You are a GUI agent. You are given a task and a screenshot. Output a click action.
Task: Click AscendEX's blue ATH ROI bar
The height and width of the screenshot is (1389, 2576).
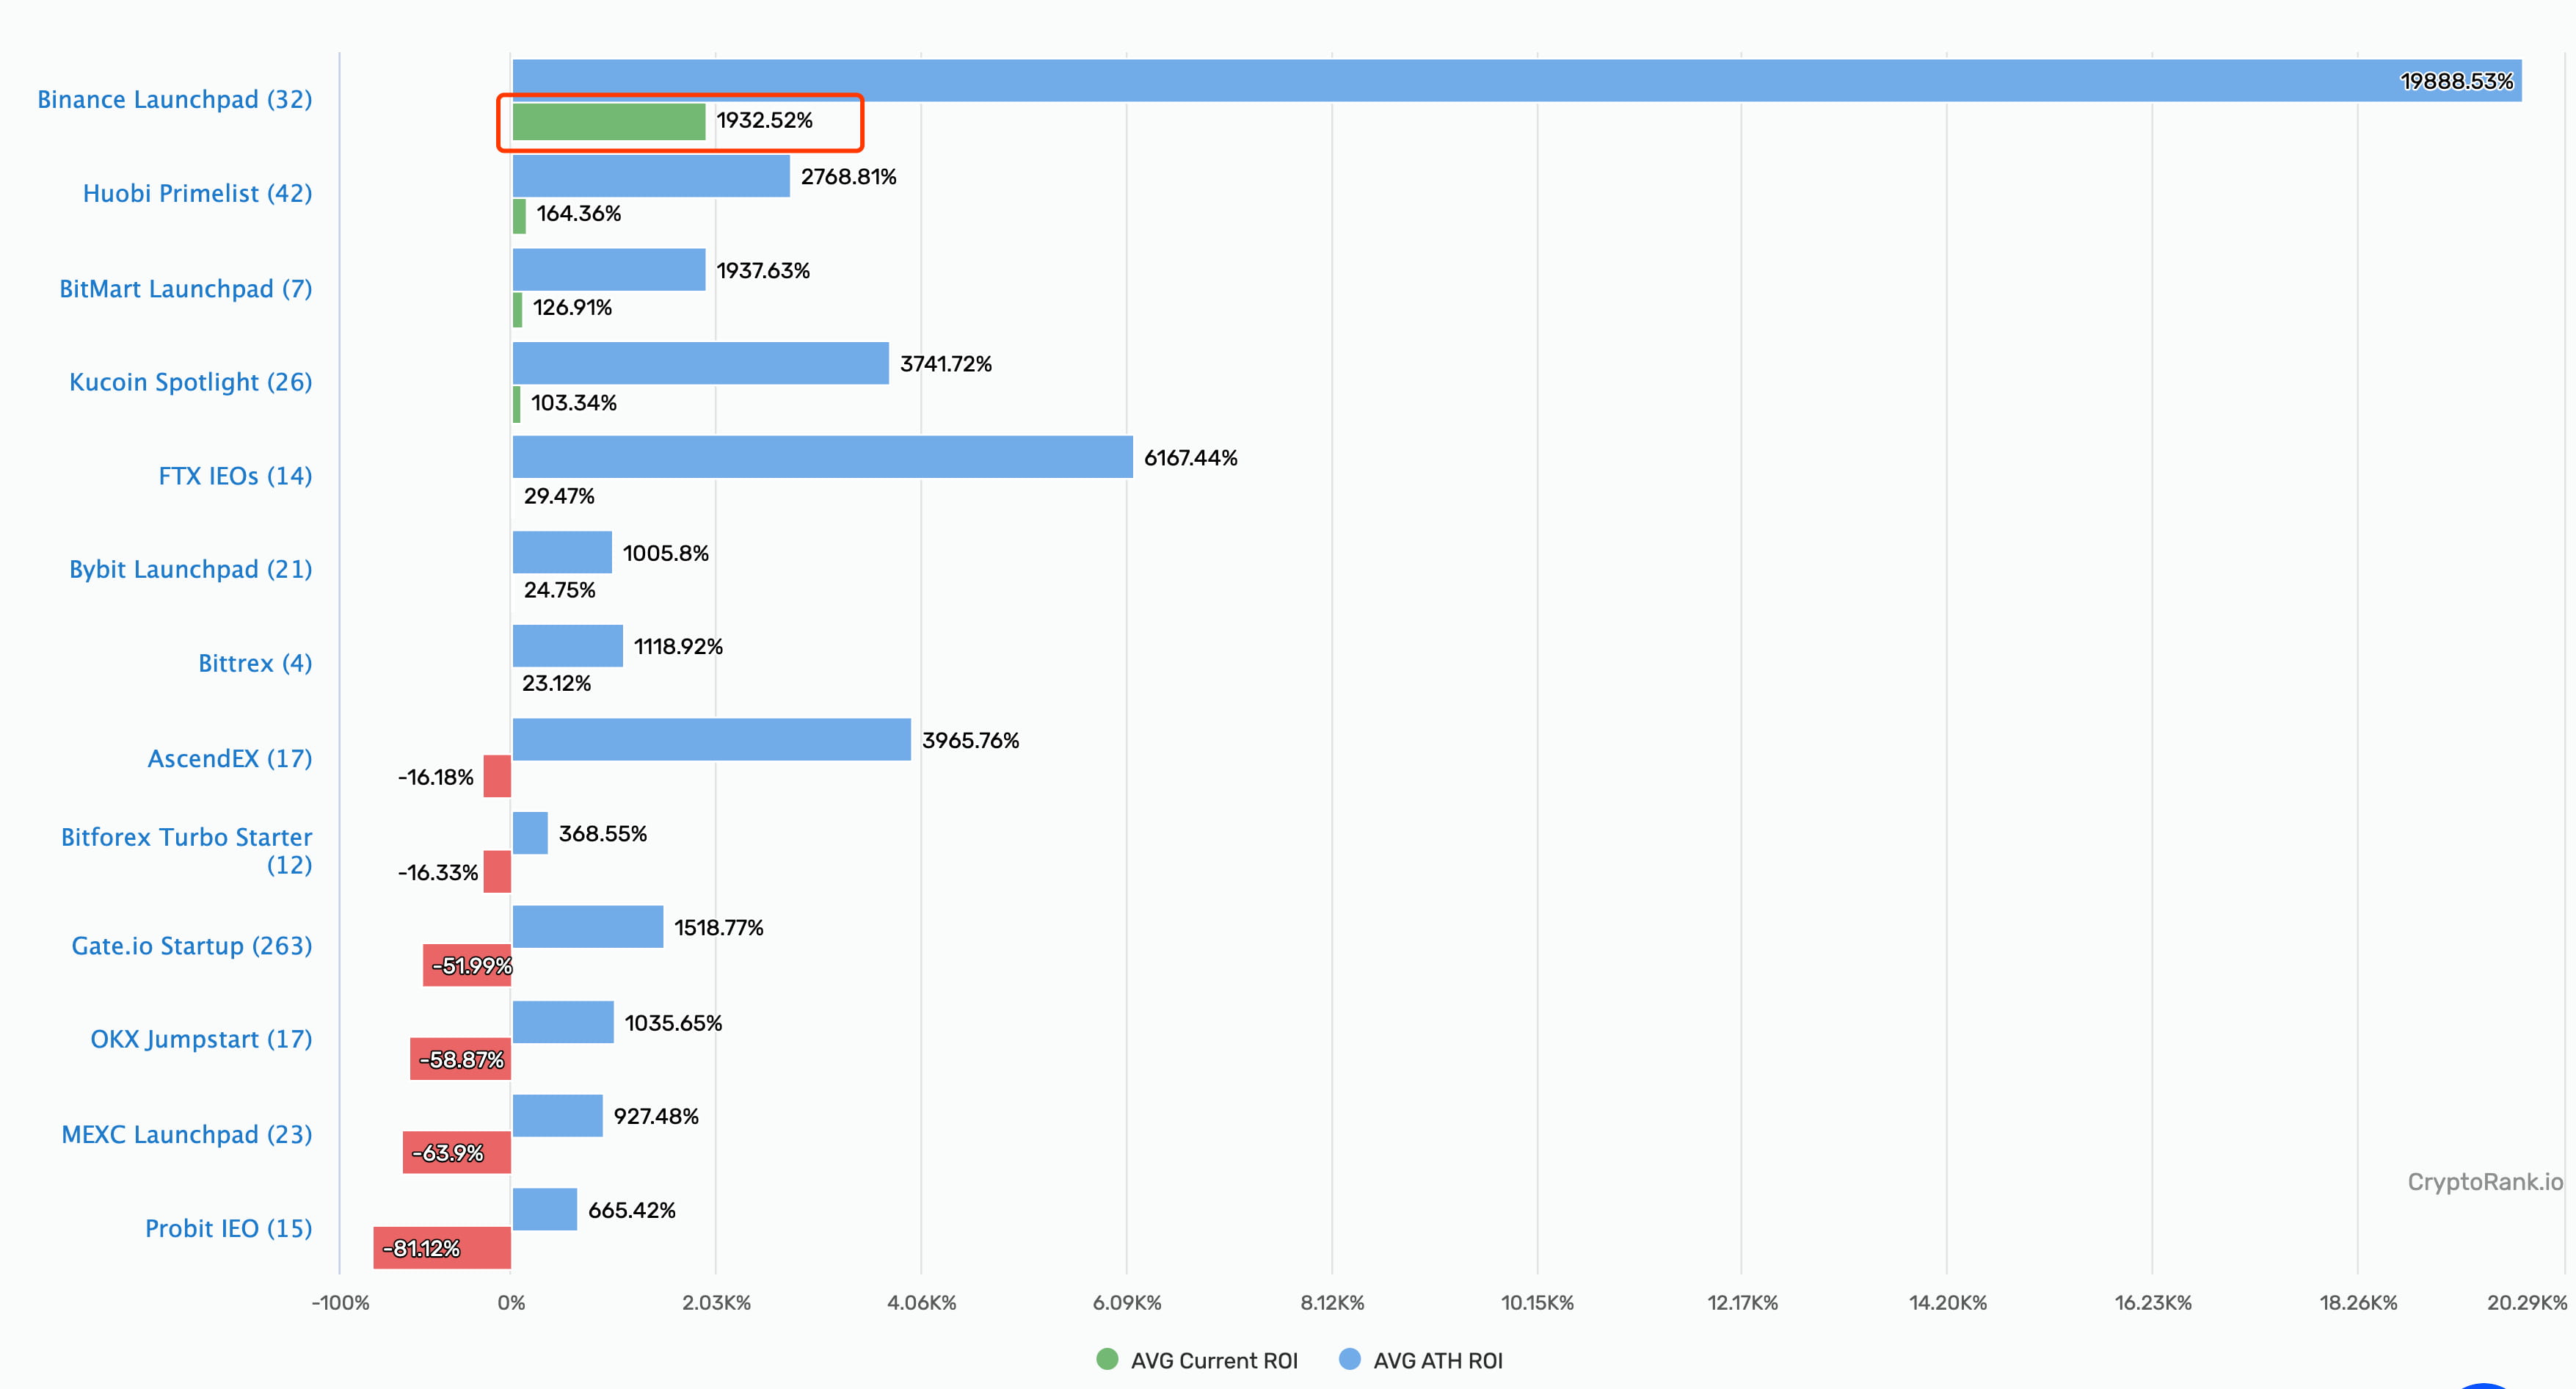pos(711,739)
